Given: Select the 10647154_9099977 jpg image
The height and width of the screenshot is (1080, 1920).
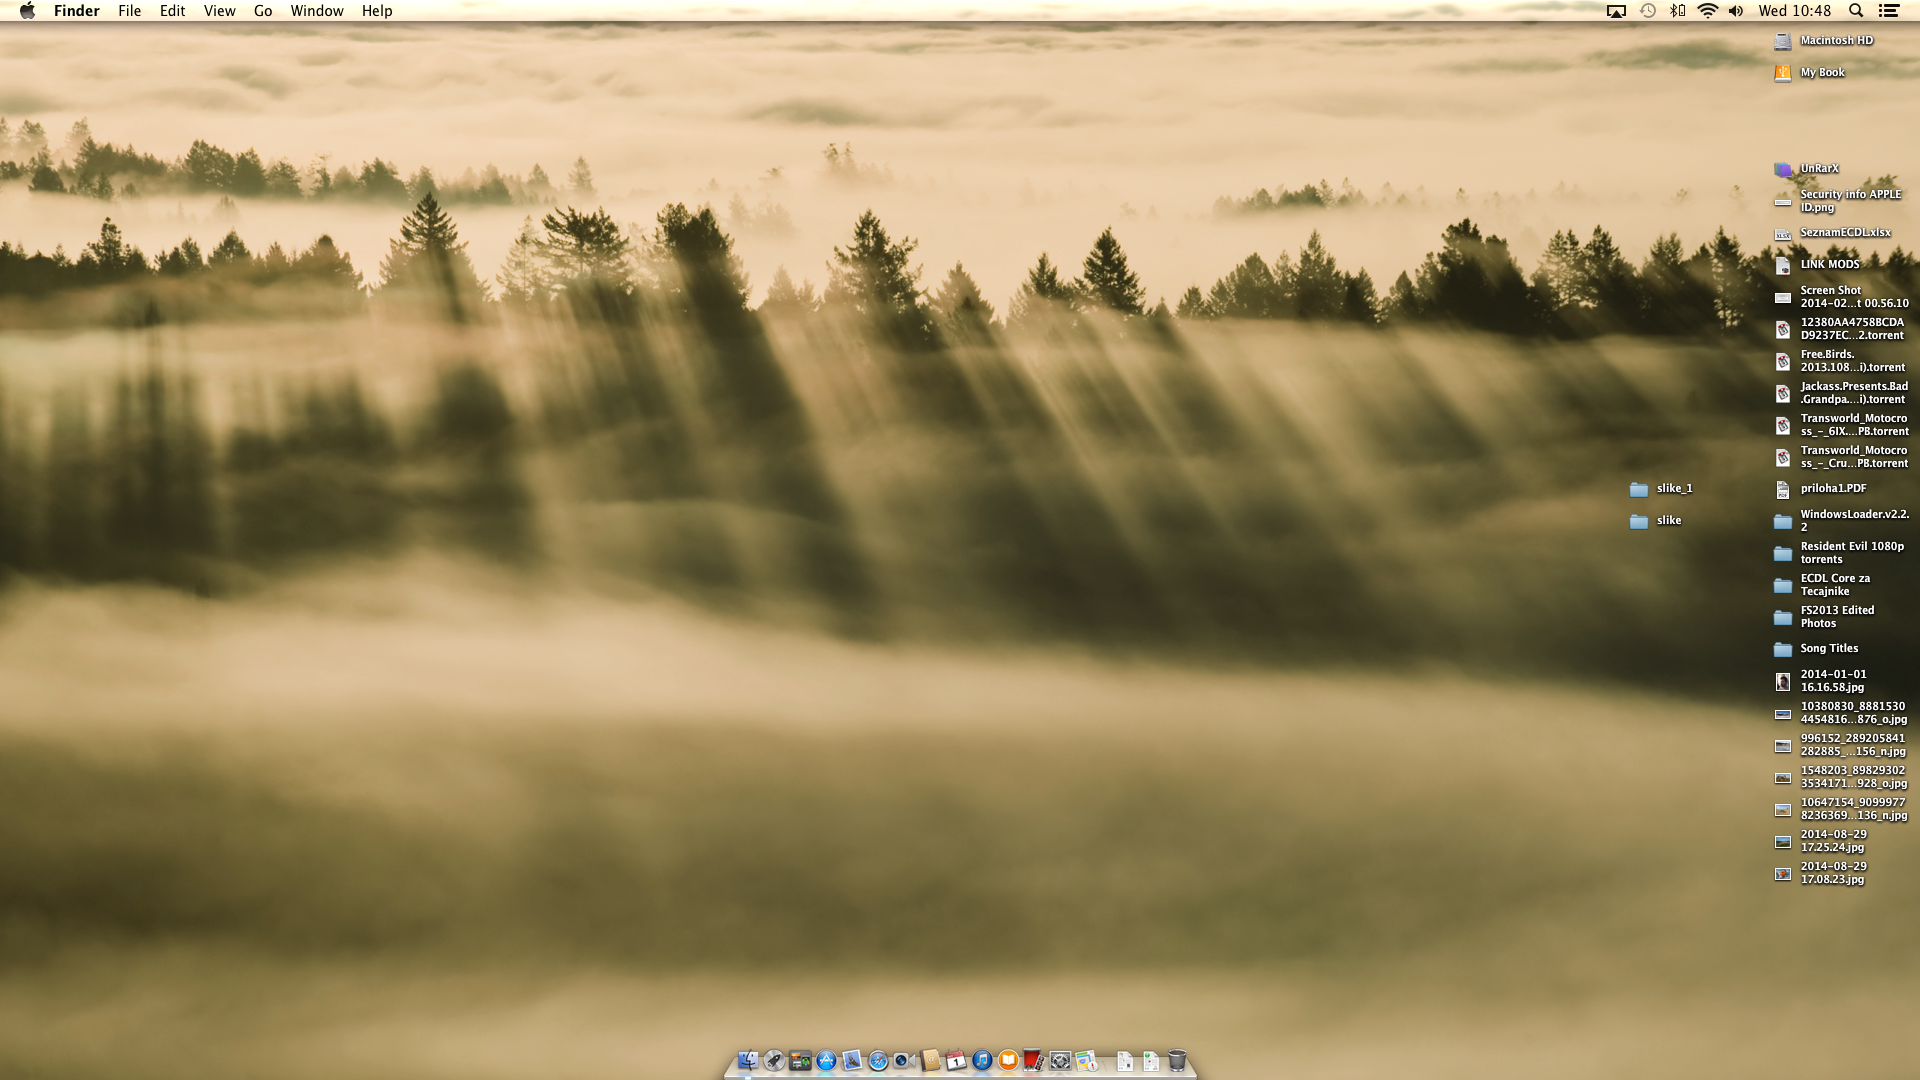Looking at the screenshot, I should [1842, 809].
